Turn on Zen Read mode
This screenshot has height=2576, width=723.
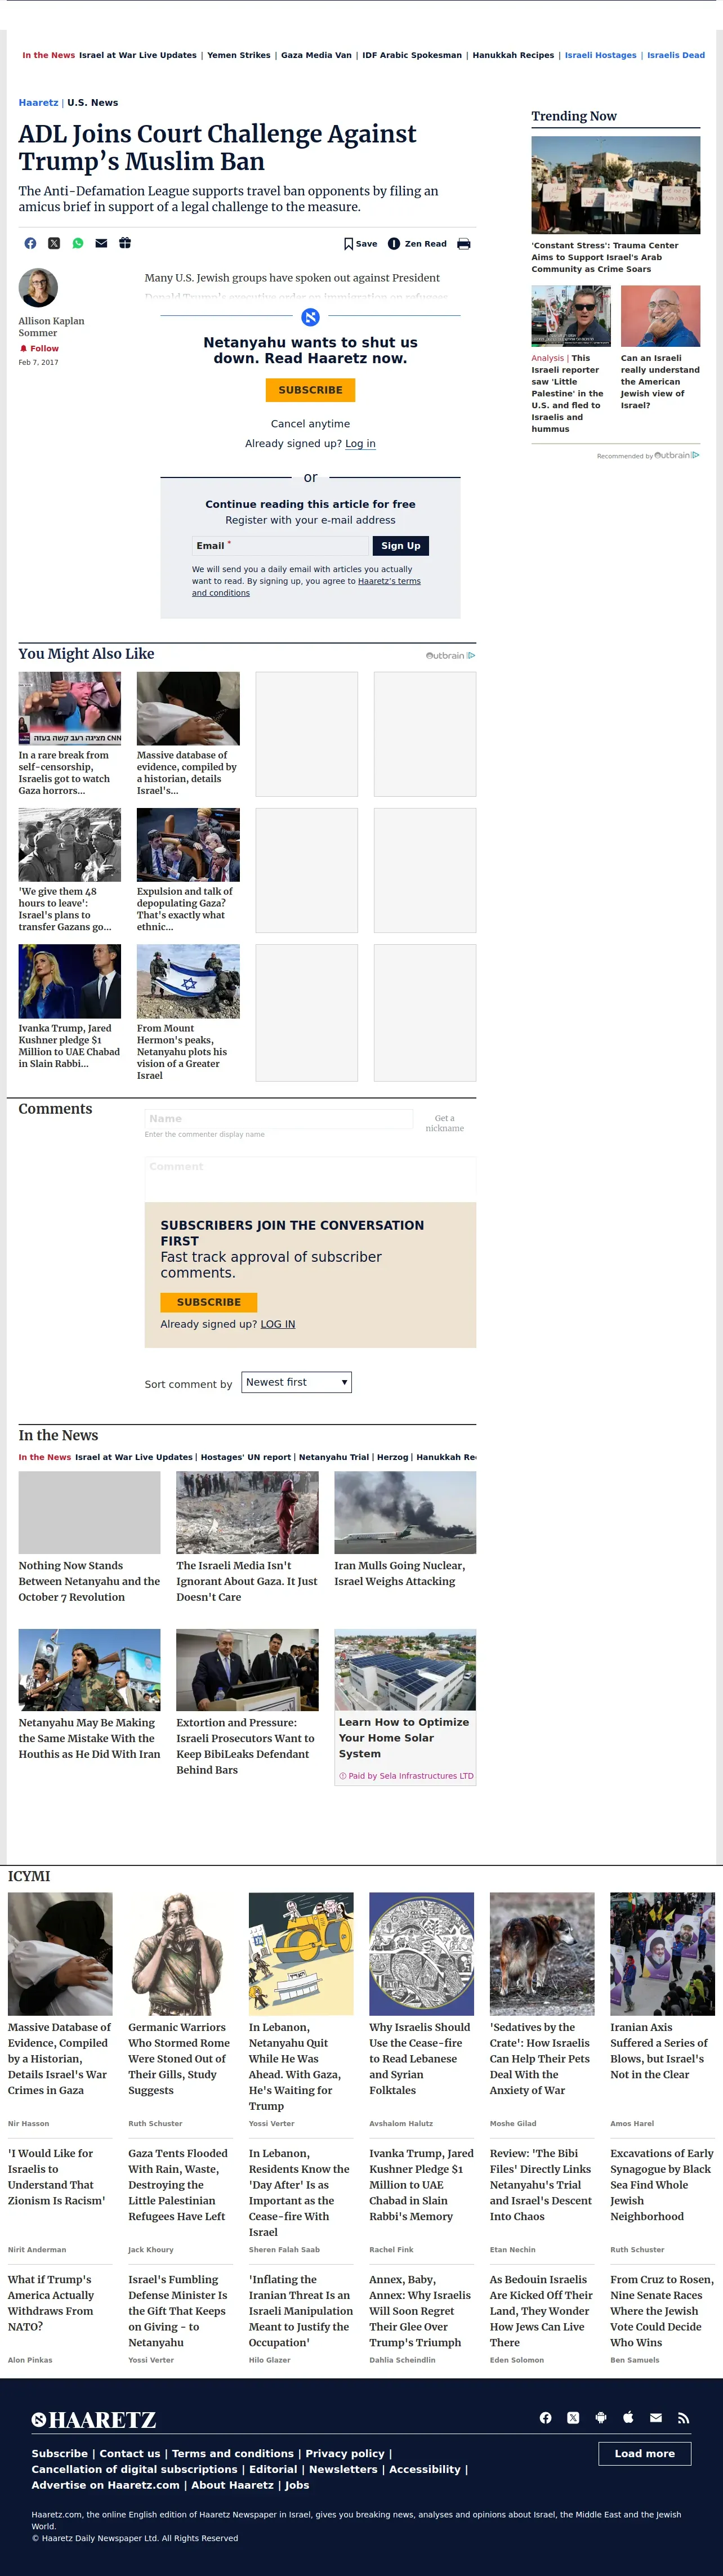click(x=417, y=244)
